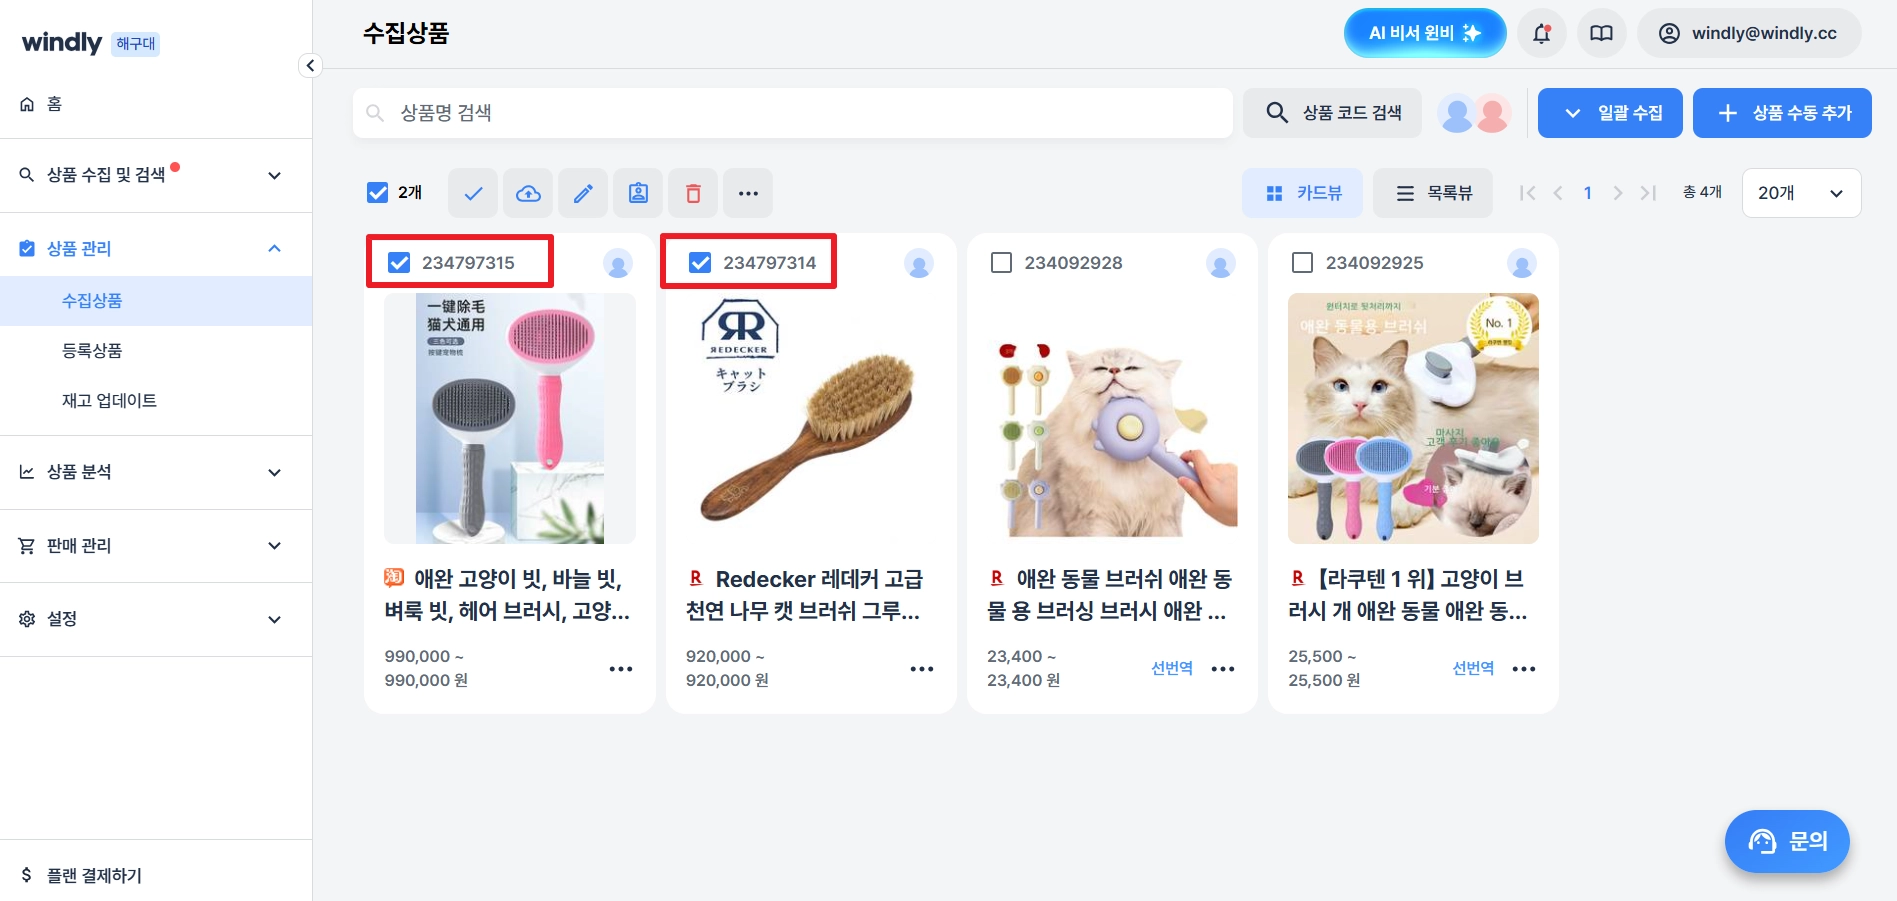
Task: Expand the 설정 menu
Action: (156, 619)
